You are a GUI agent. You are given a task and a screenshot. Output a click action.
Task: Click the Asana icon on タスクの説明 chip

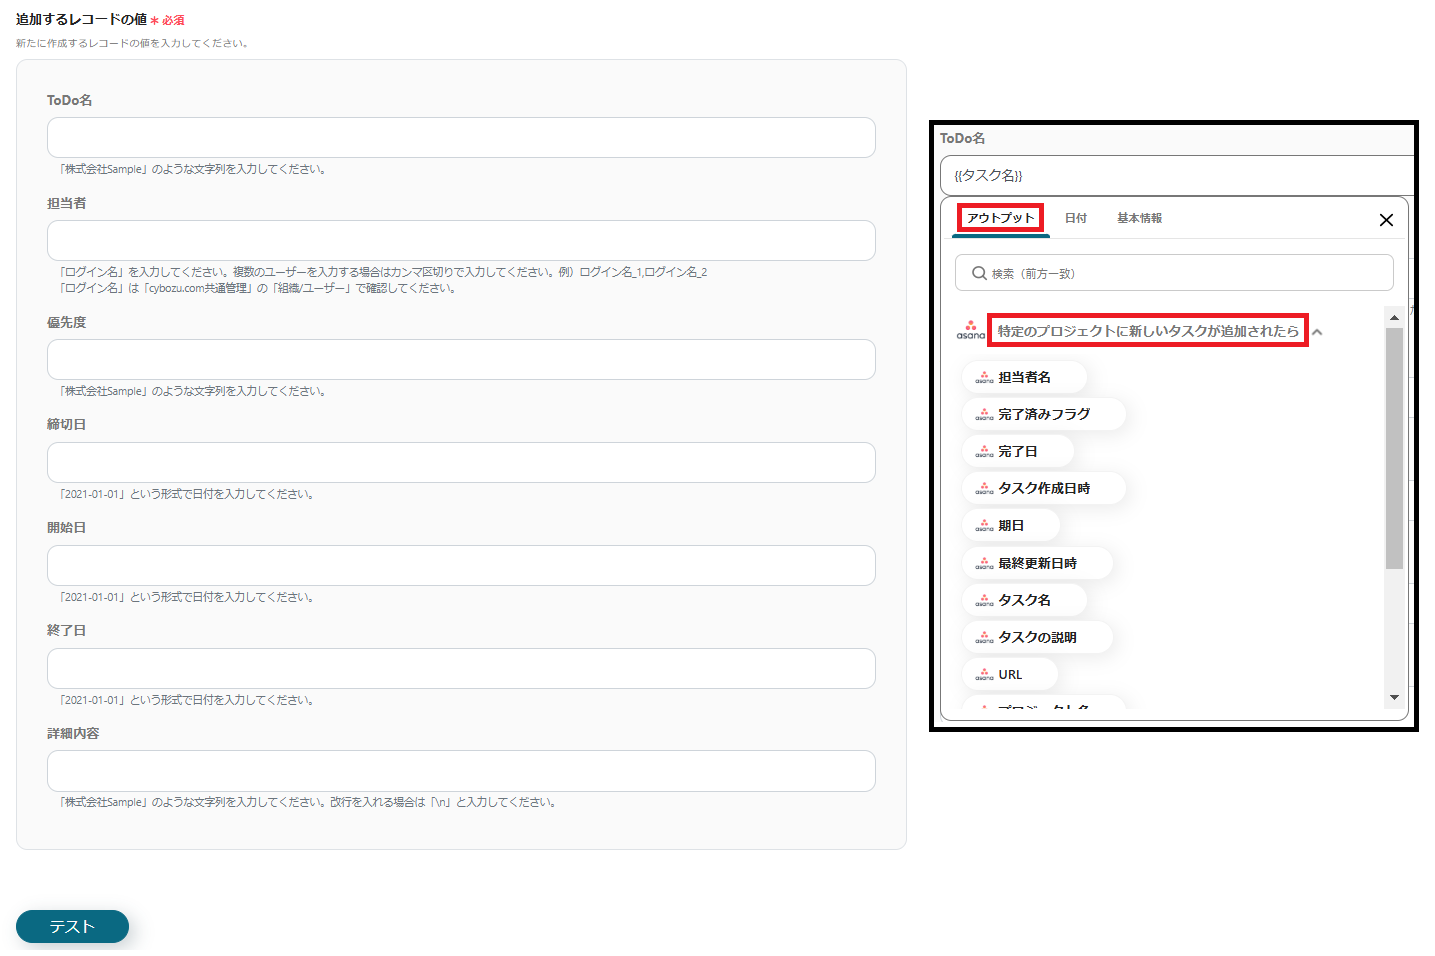pos(984,637)
